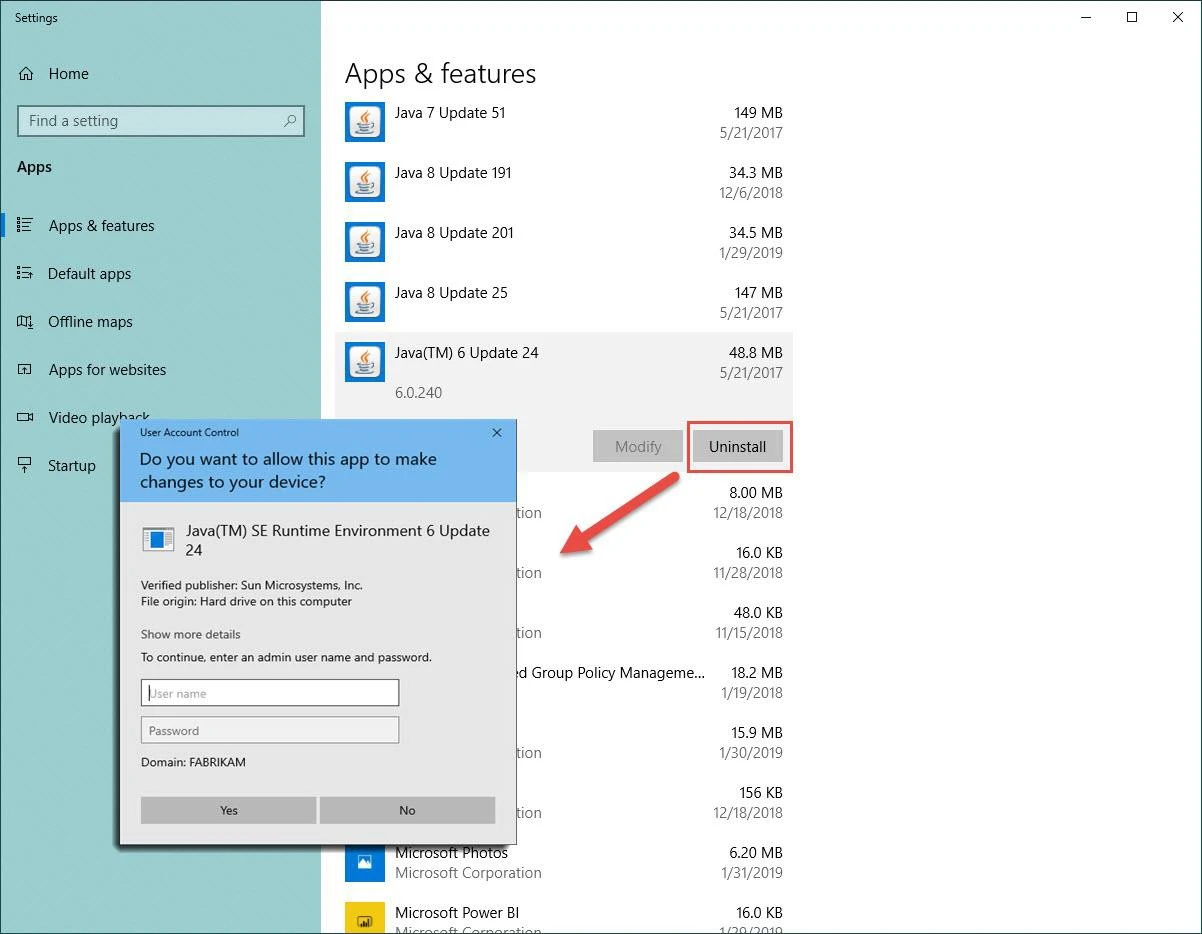Click the User name input field
The height and width of the screenshot is (934, 1202).
(x=269, y=692)
